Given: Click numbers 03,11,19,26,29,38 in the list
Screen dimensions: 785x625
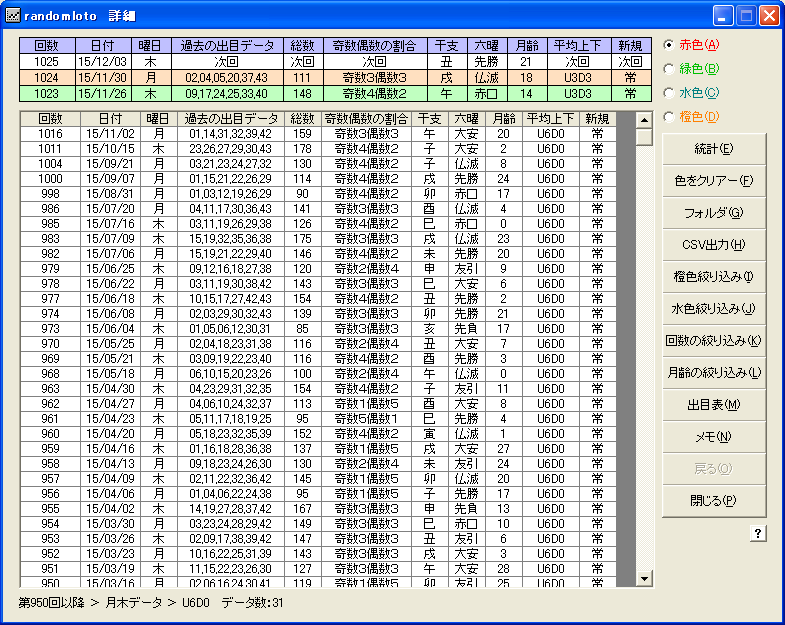Looking at the screenshot, I should click(231, 224).
